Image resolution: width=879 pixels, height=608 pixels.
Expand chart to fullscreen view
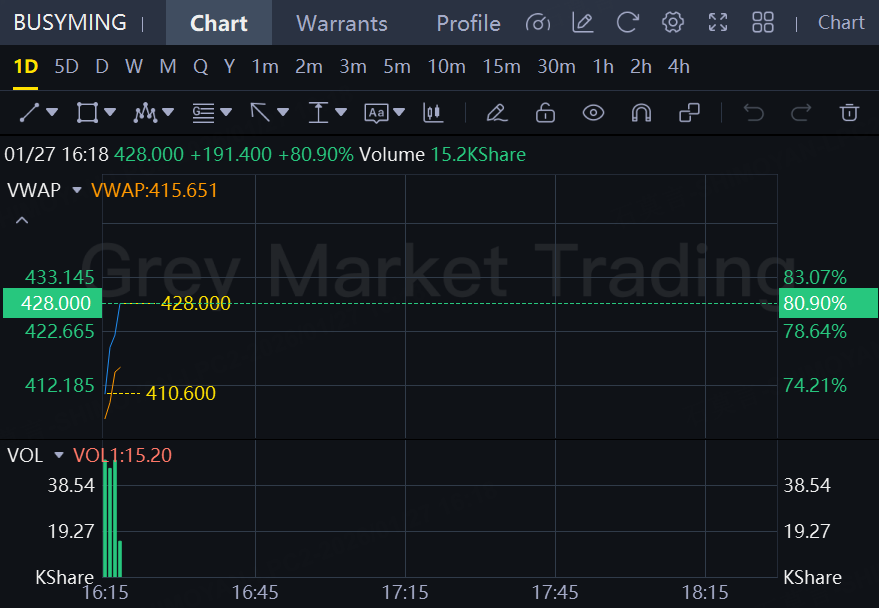coord(717,22)
